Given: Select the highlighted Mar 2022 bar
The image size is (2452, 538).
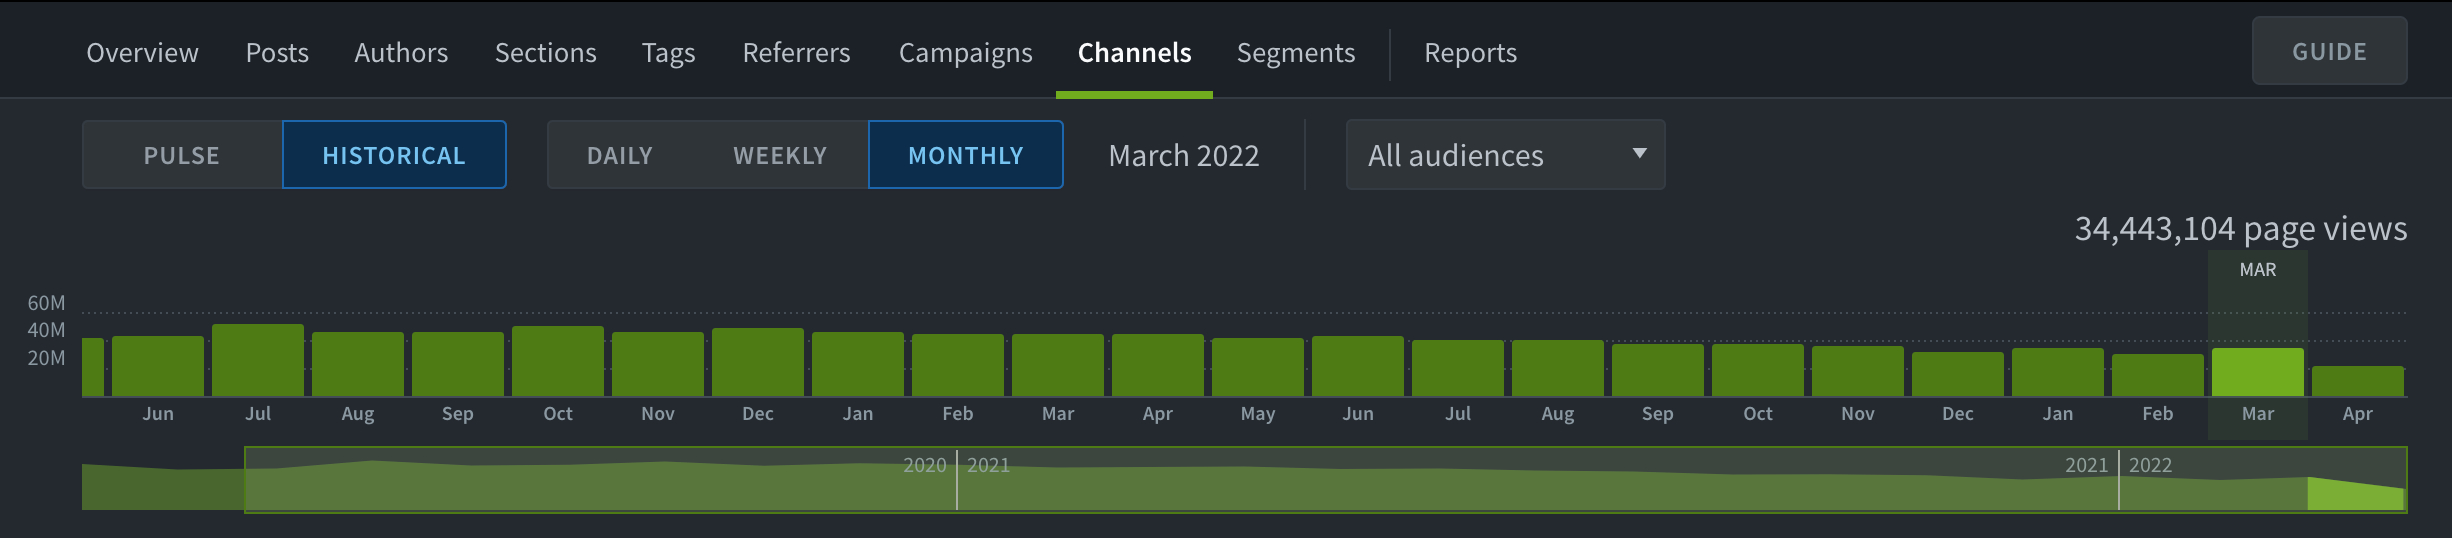Looking at the screenshot, I should (2258, 372).
